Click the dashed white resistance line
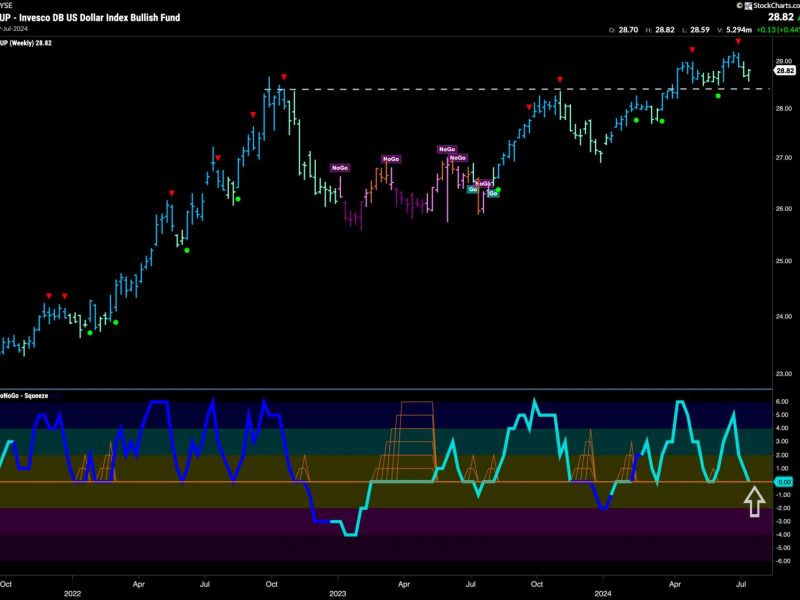Screen dimensions: 800x600 [x=517, y=89]
